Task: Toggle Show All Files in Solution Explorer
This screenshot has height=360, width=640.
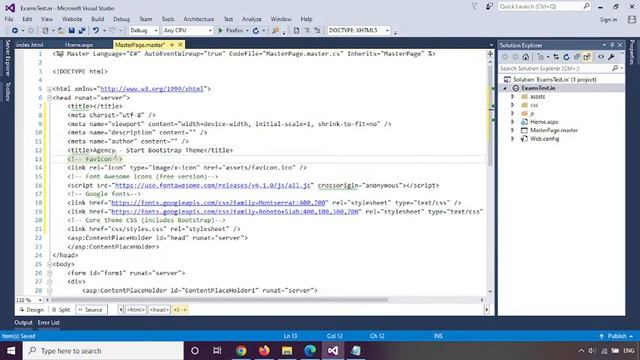Action: coord(587,57)
